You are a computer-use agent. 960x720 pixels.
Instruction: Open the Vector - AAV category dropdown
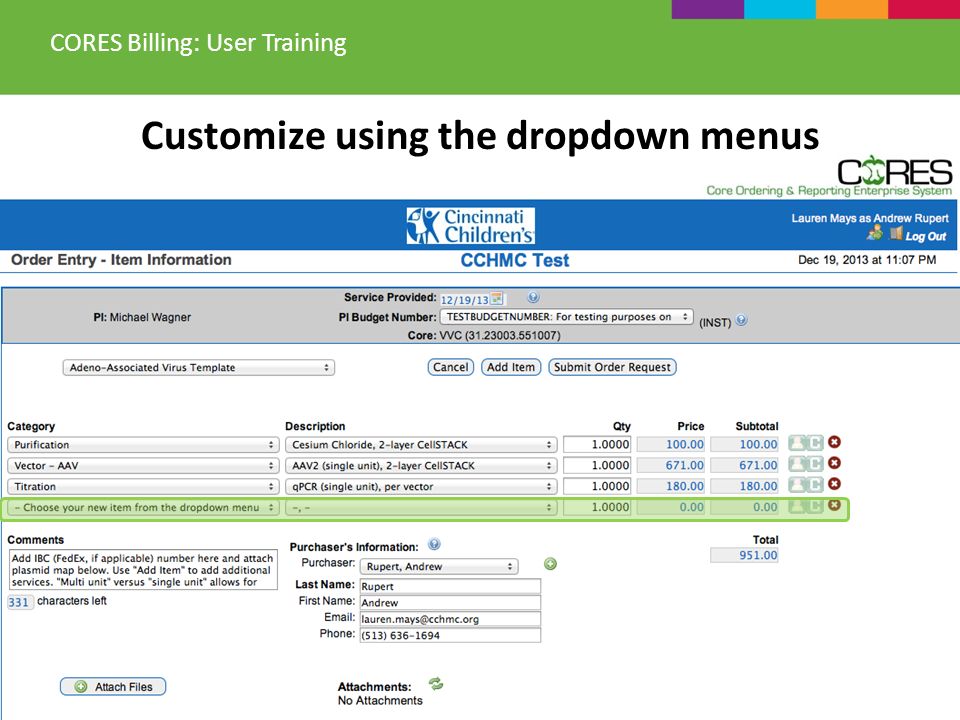pos(143,466)
